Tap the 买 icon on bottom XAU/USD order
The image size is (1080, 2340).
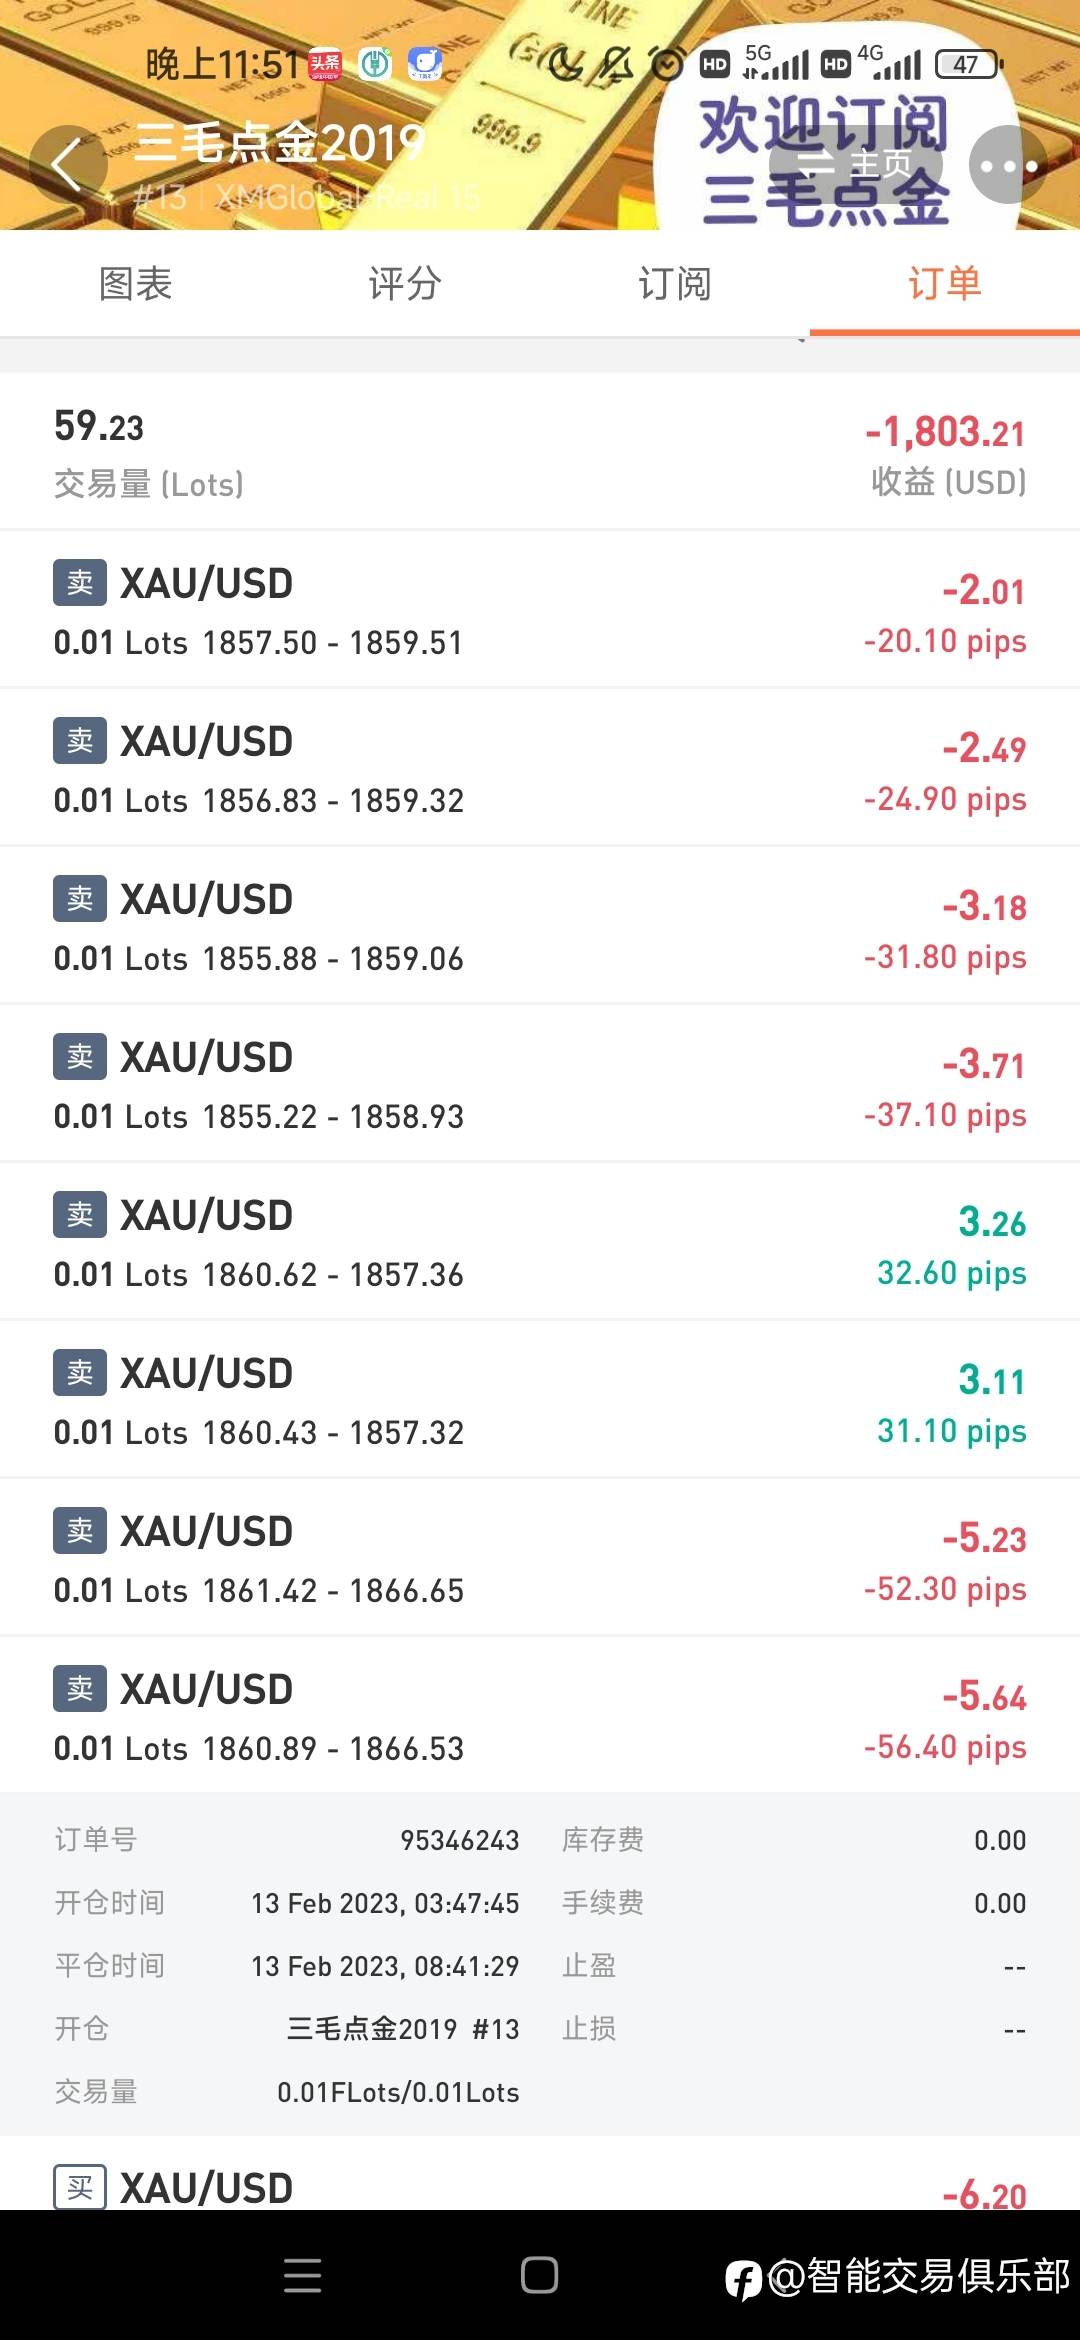(80, 2188)
